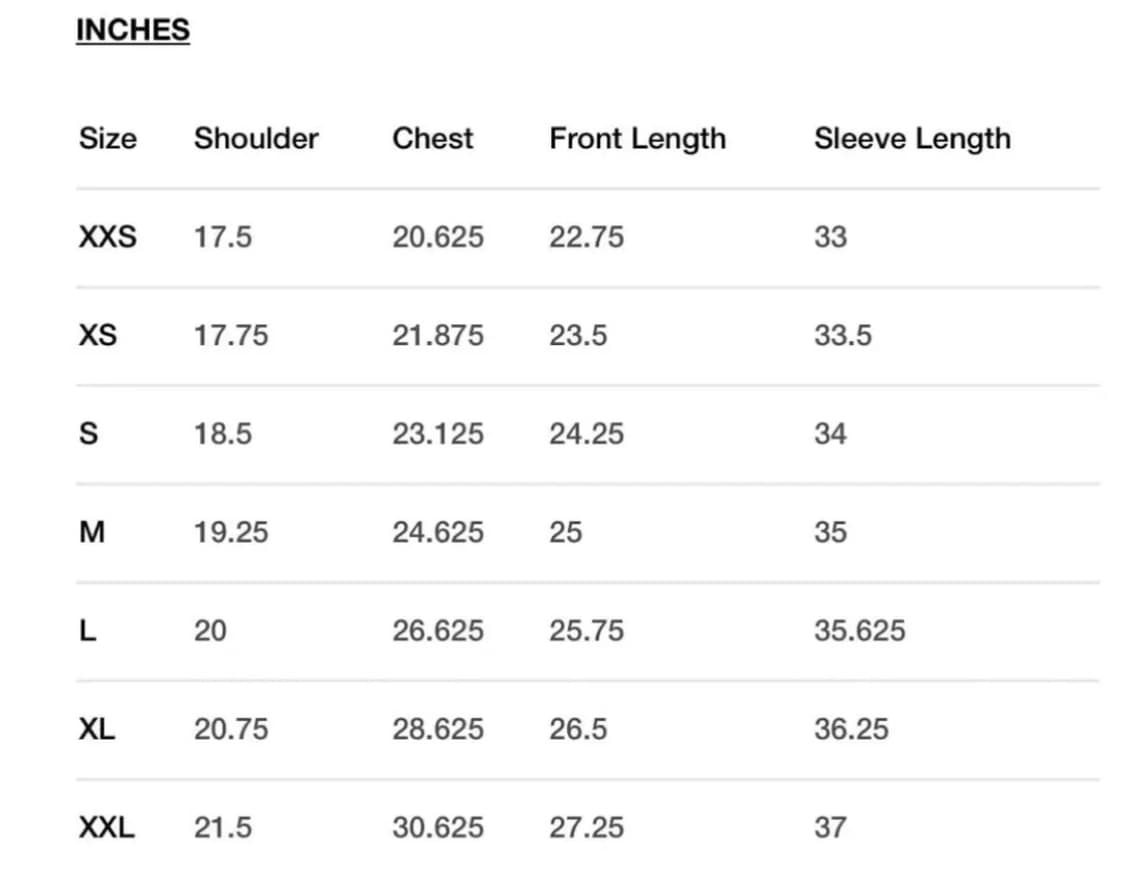Select the Chest column header
This screenshot has width=1125, height=888.
[432, 138]
